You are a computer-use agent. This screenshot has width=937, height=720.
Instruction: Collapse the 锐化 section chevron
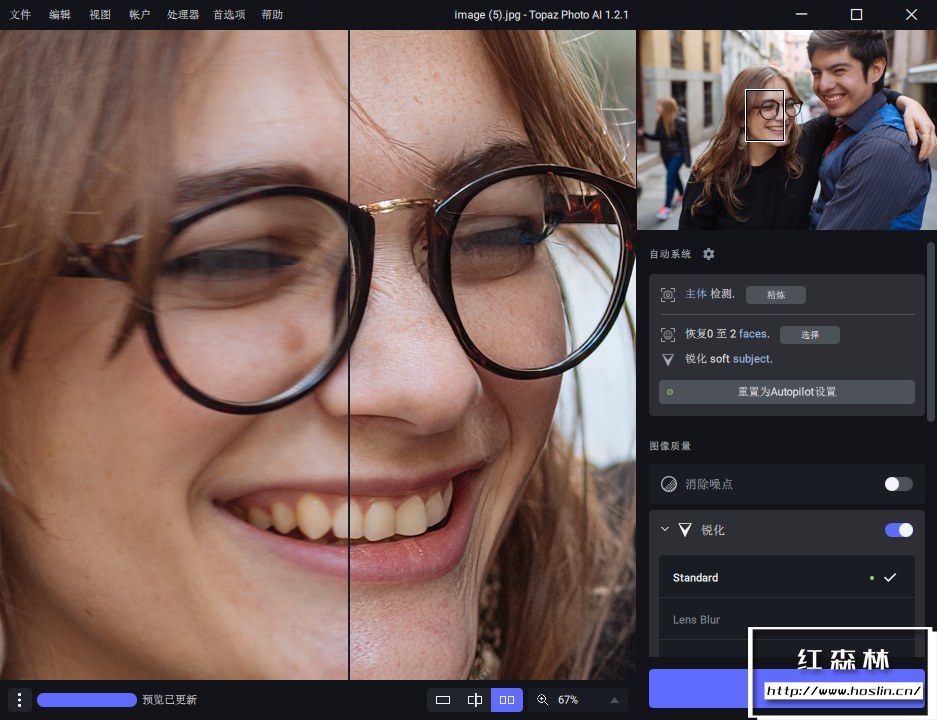pos(665,529)
